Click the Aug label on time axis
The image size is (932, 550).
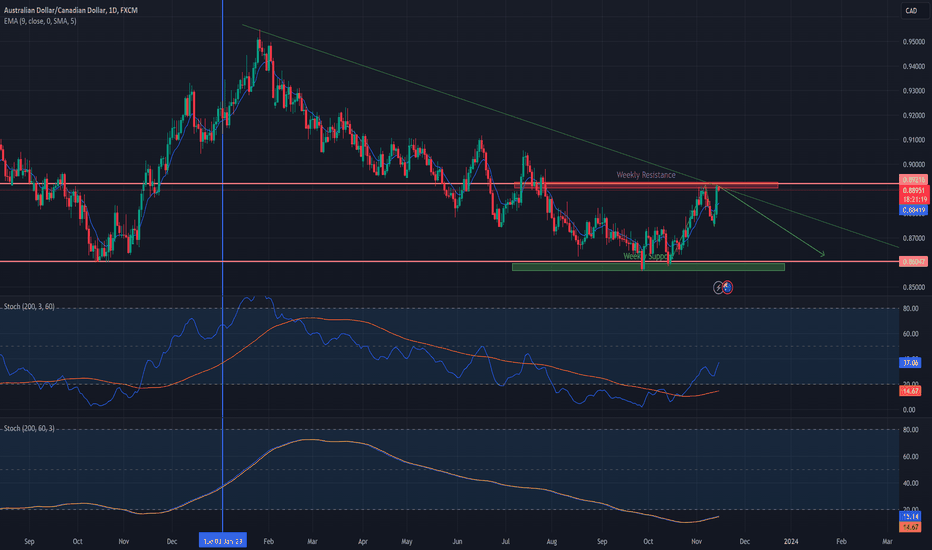552,542
